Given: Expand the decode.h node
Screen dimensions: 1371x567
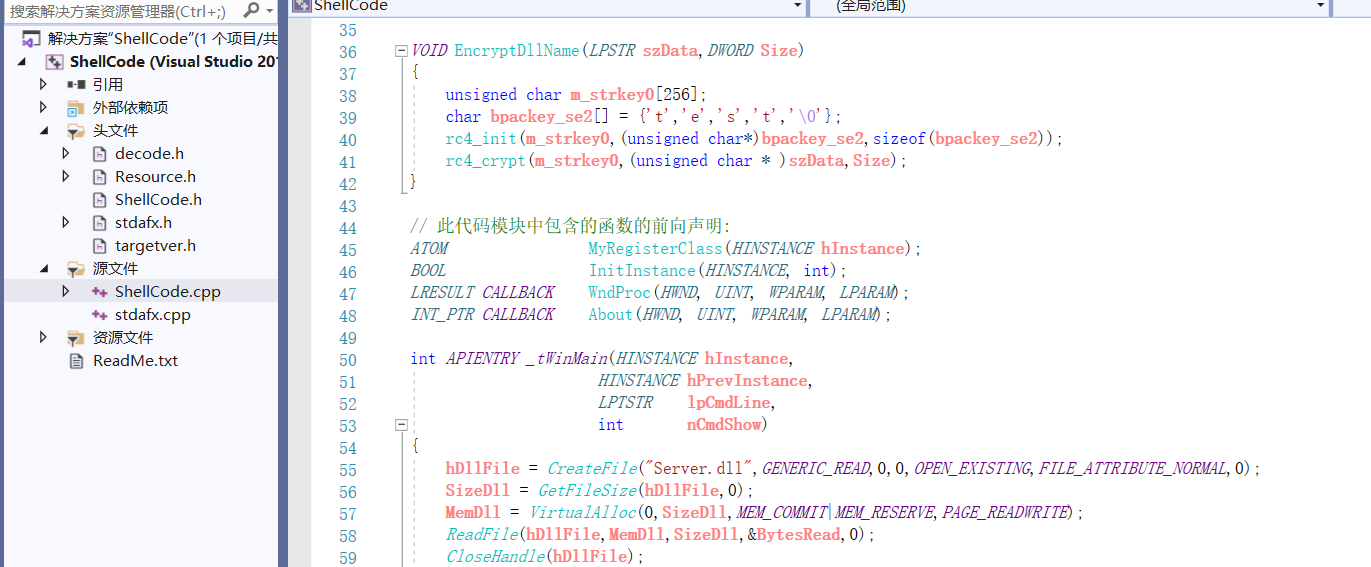Looking at the screenshot, I should [66, 154].
